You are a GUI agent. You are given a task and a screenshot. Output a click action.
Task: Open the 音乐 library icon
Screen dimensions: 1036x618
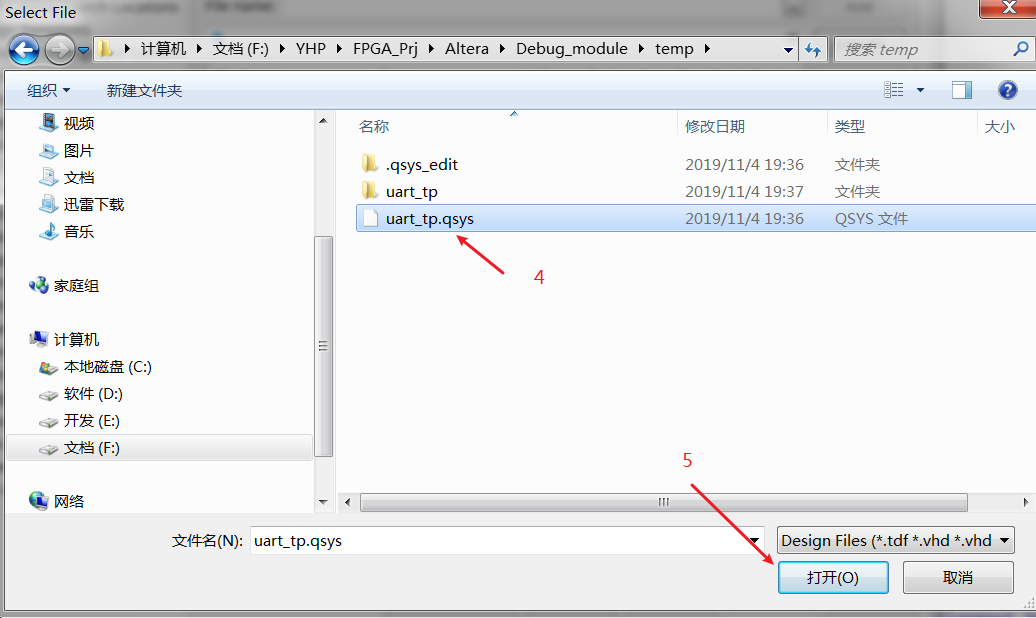[x=48, y=231]
